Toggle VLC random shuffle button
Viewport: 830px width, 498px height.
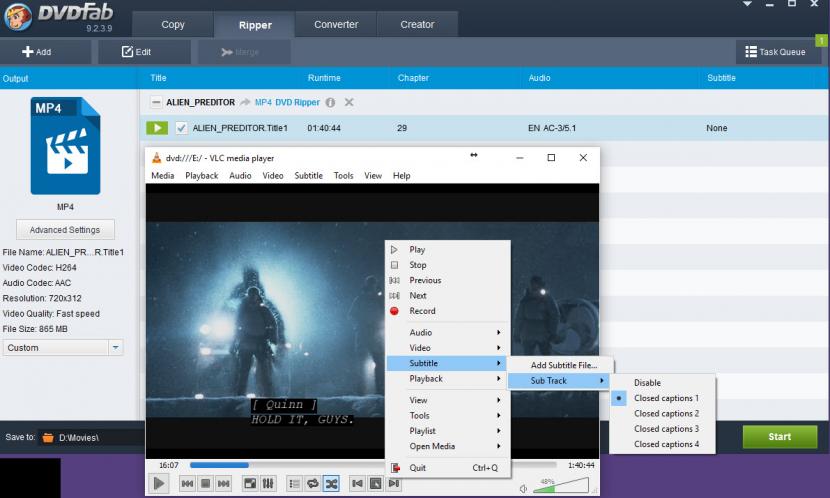point(331,483)
